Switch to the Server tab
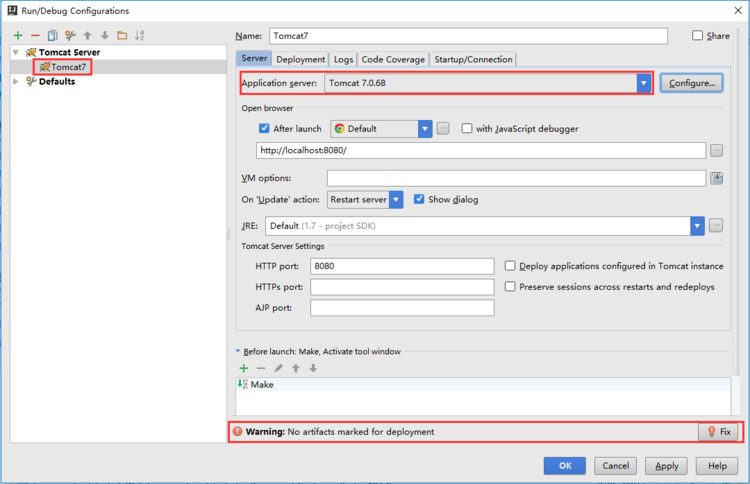 tap(254, 58)
